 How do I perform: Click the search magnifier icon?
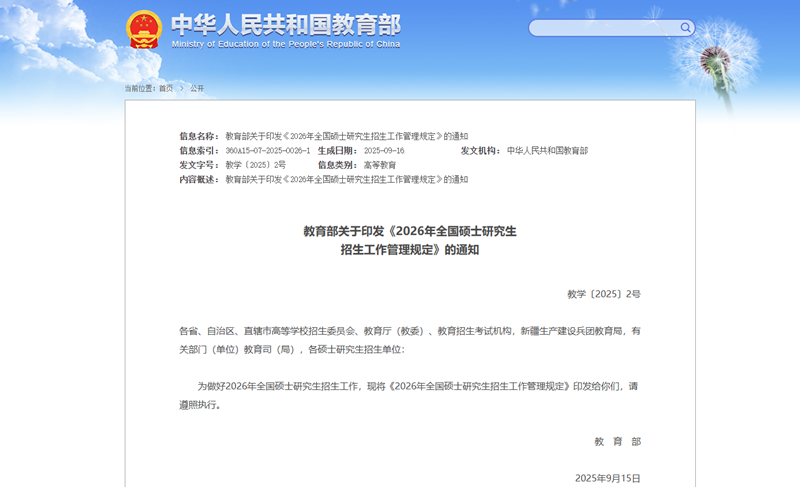(x=686, y=28)
